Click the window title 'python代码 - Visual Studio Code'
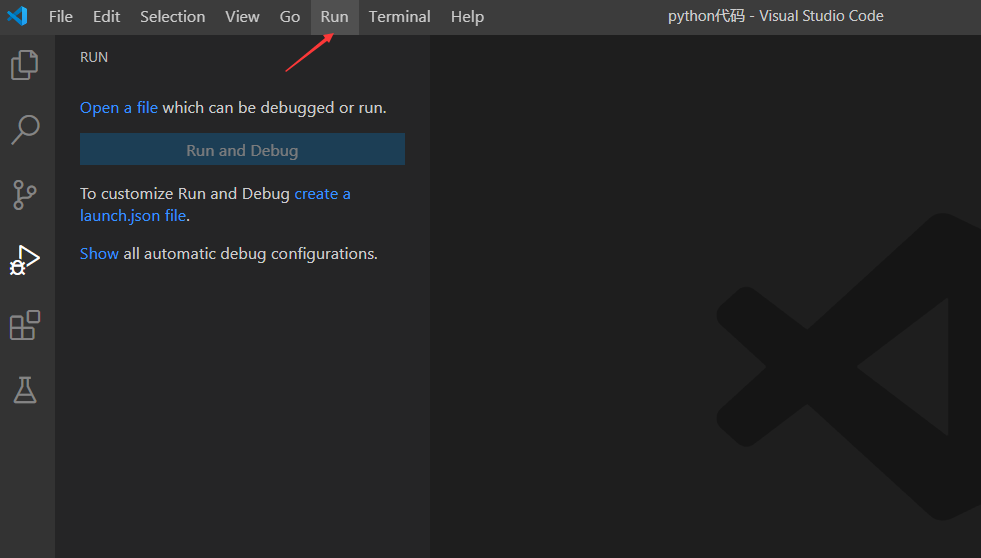The width and height of the screenshot is (981, 558). click(x=776, y=16)
